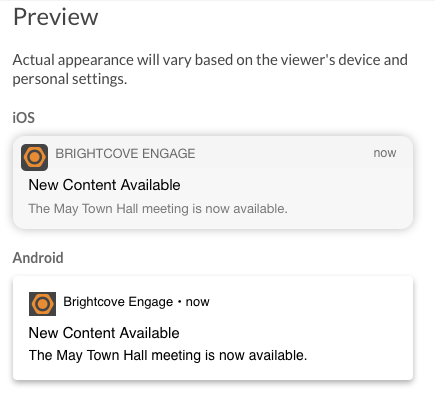Click the Android section label
Image resolution: width=435 pixels, height=398 pixels.
coord(38,258)
